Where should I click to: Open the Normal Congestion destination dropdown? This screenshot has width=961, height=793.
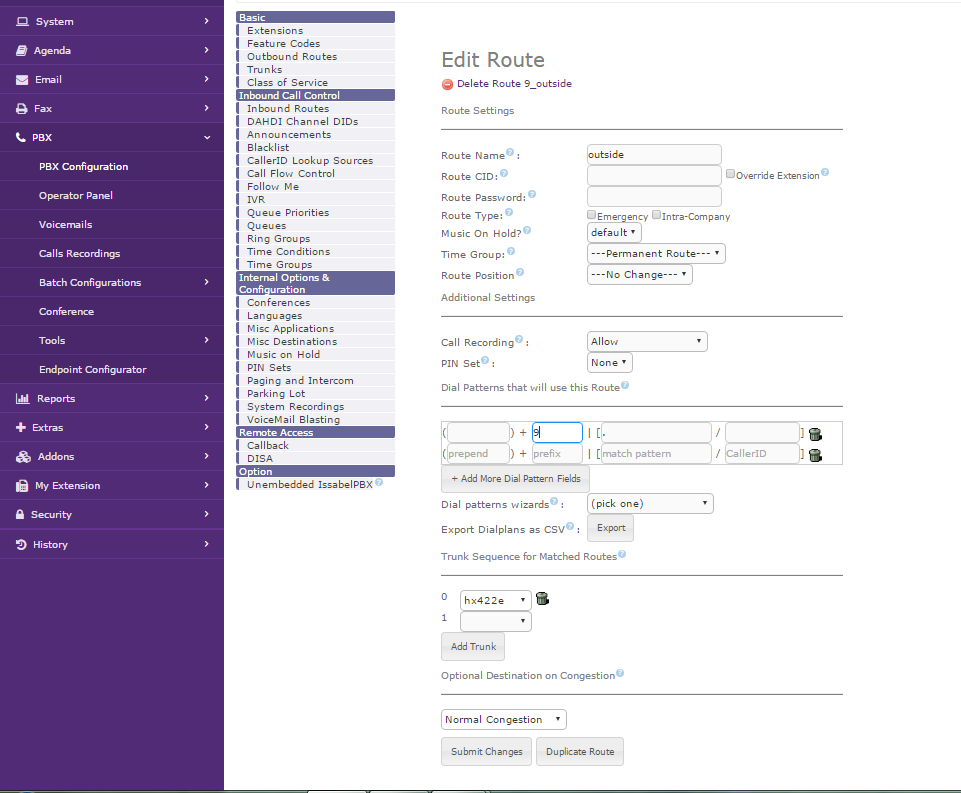(503, 720)
